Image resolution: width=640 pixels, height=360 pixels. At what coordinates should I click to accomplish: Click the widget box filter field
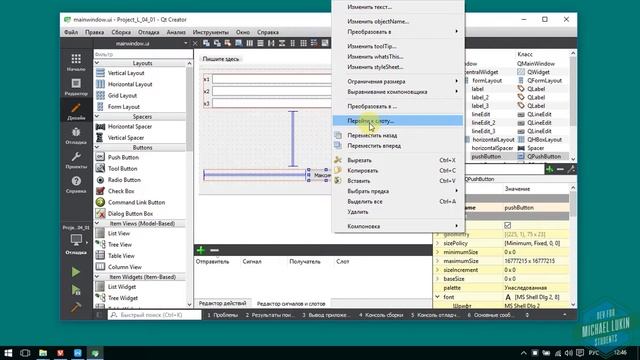pos(143,54)
